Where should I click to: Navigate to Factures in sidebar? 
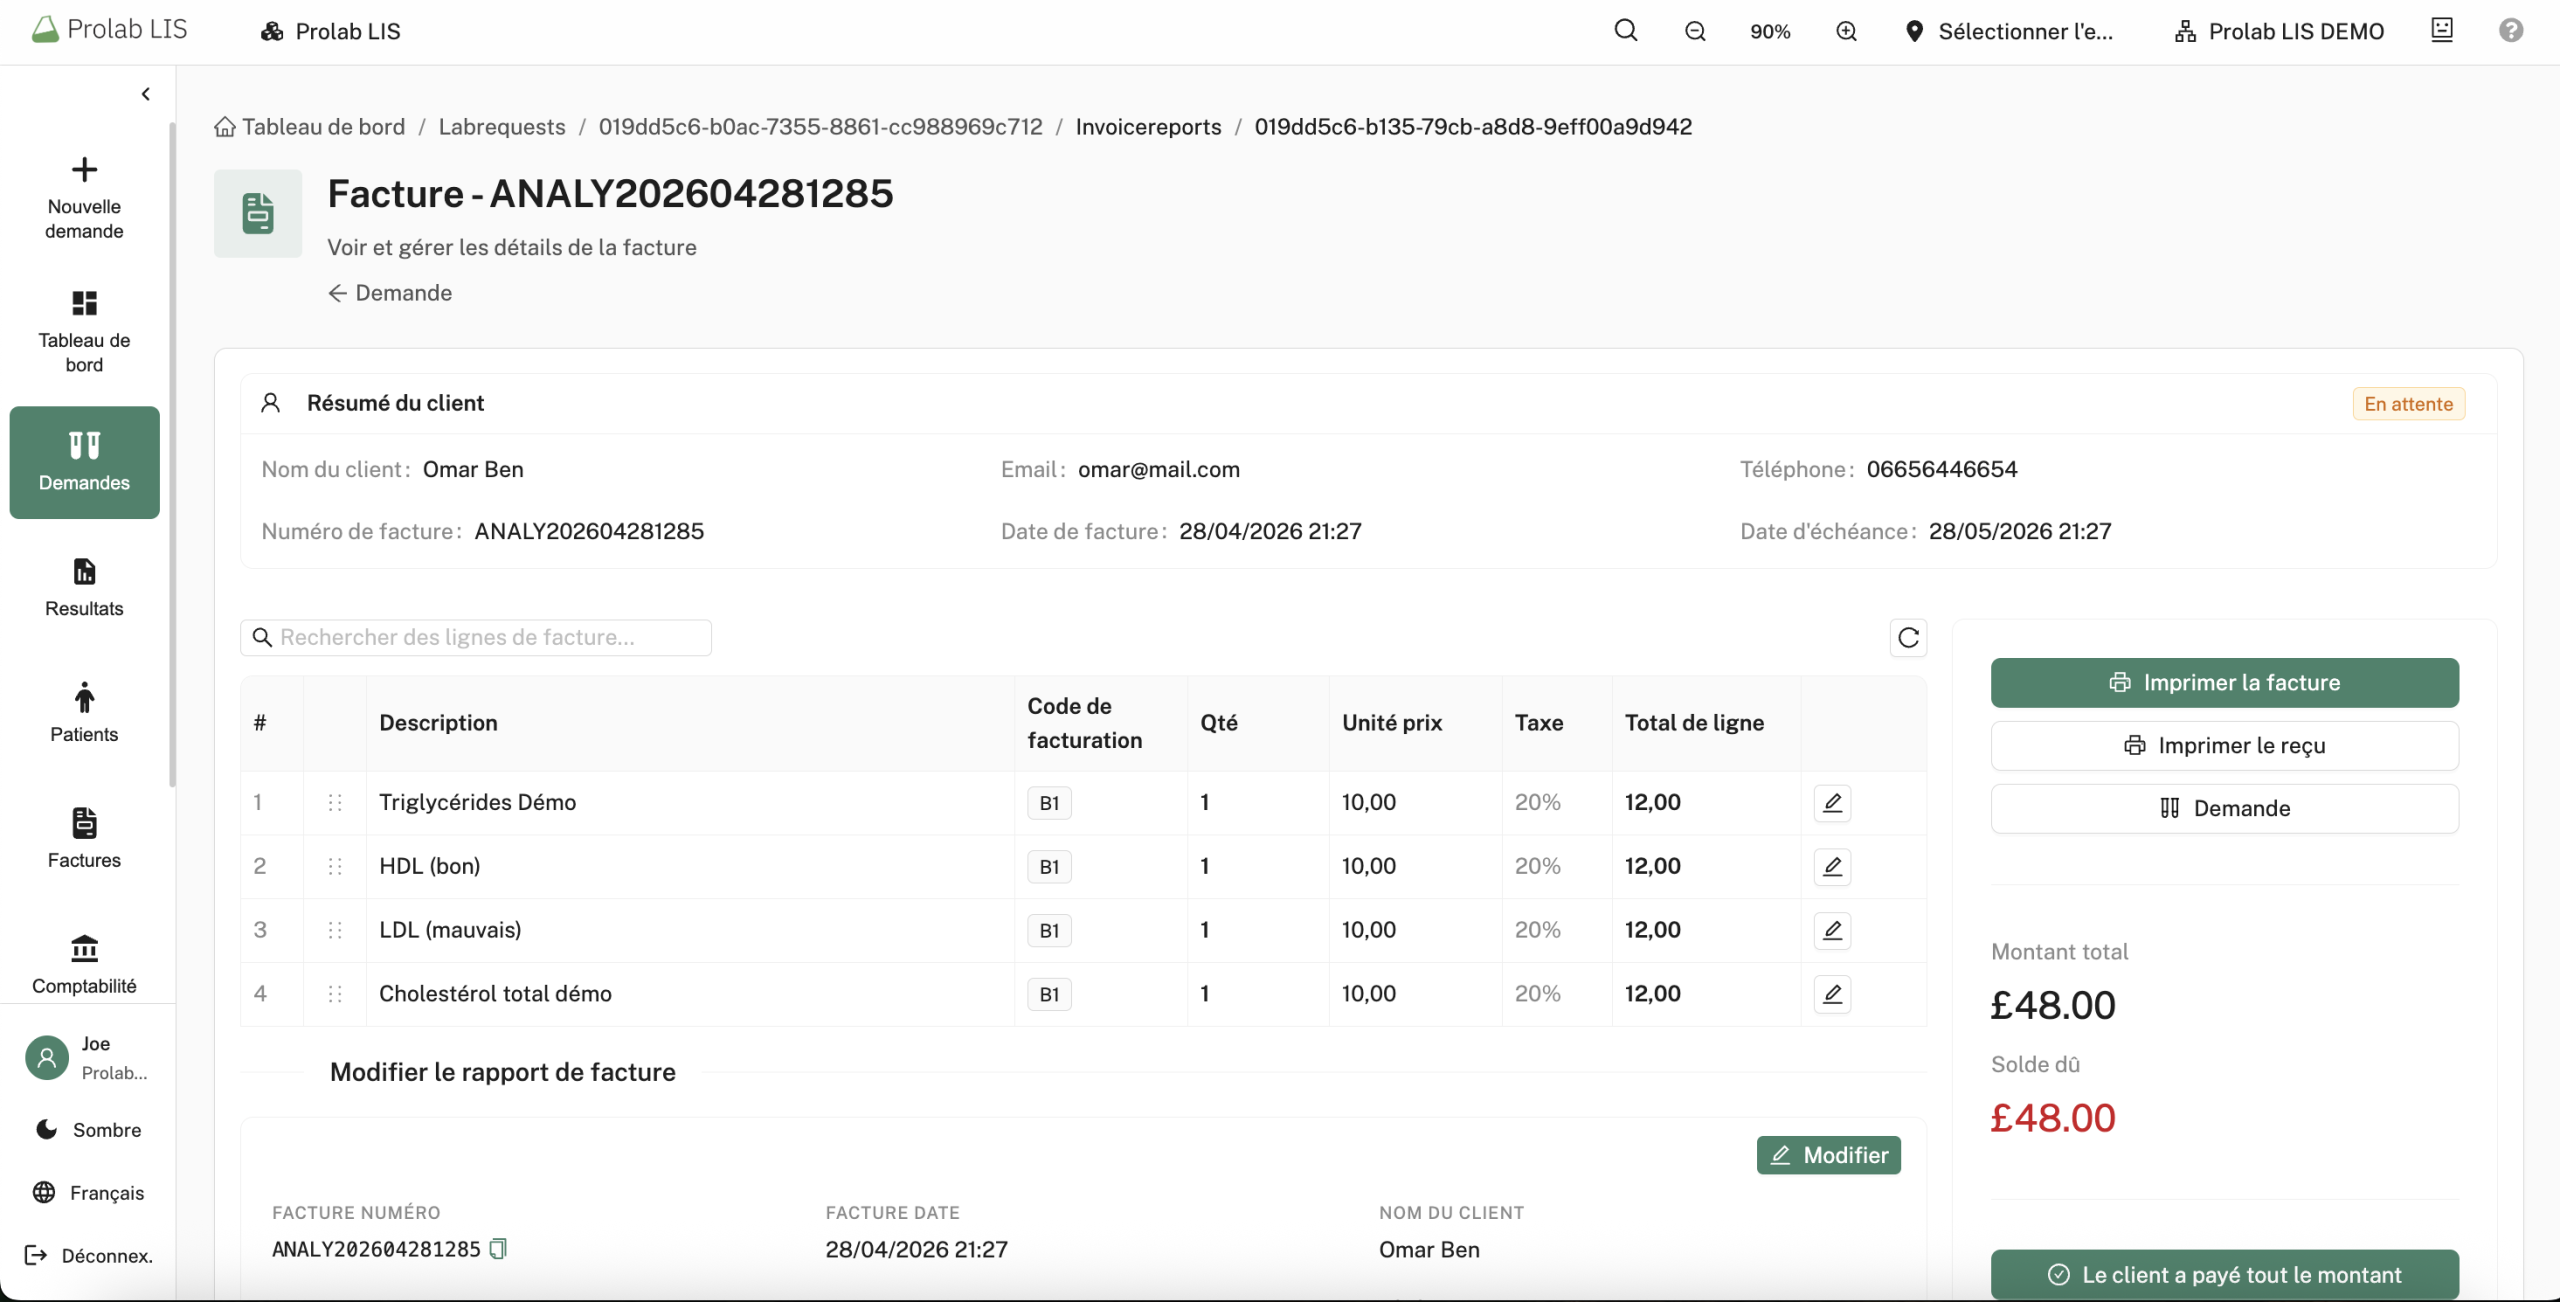(x=84, y=839)
